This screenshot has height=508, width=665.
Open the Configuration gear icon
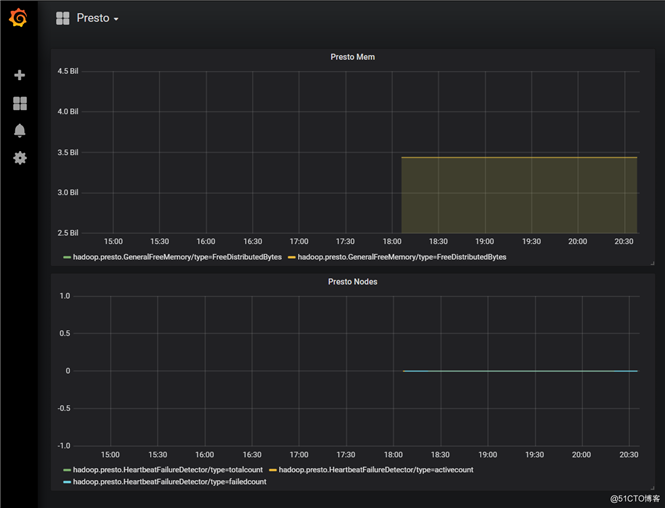coord(20,158)
